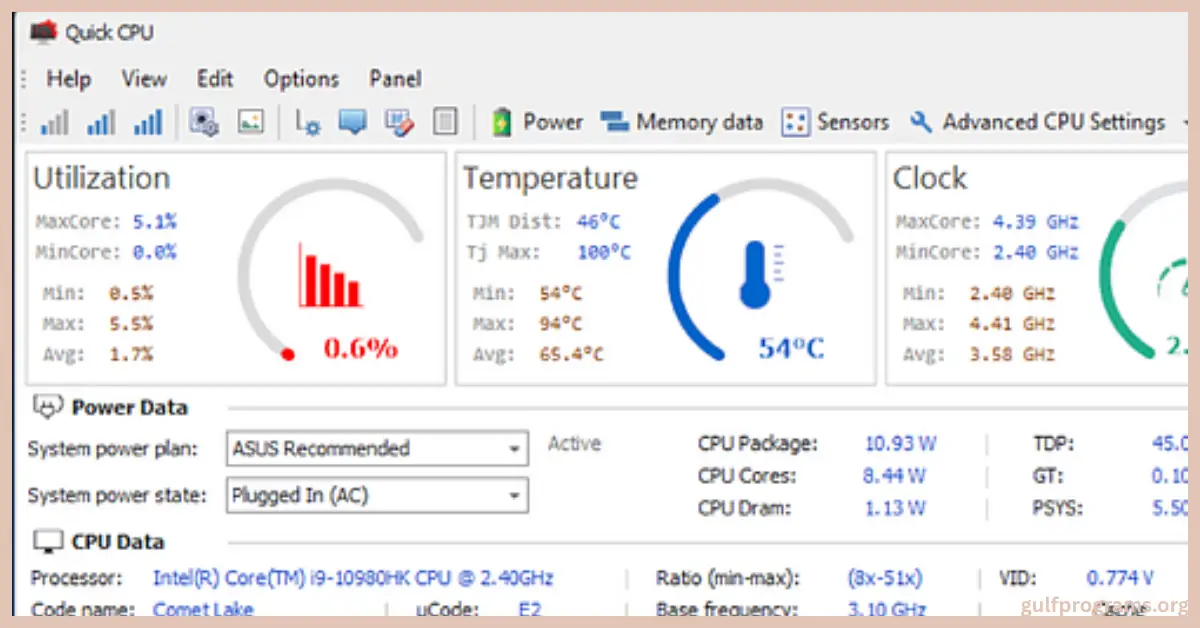Open the Help menu

pos(68,79)
